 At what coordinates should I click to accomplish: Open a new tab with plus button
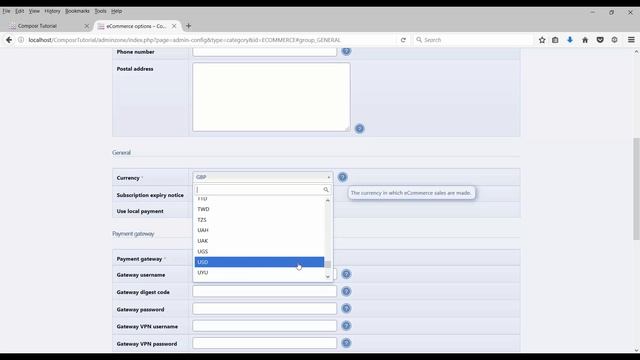click(x=189, y=26)
